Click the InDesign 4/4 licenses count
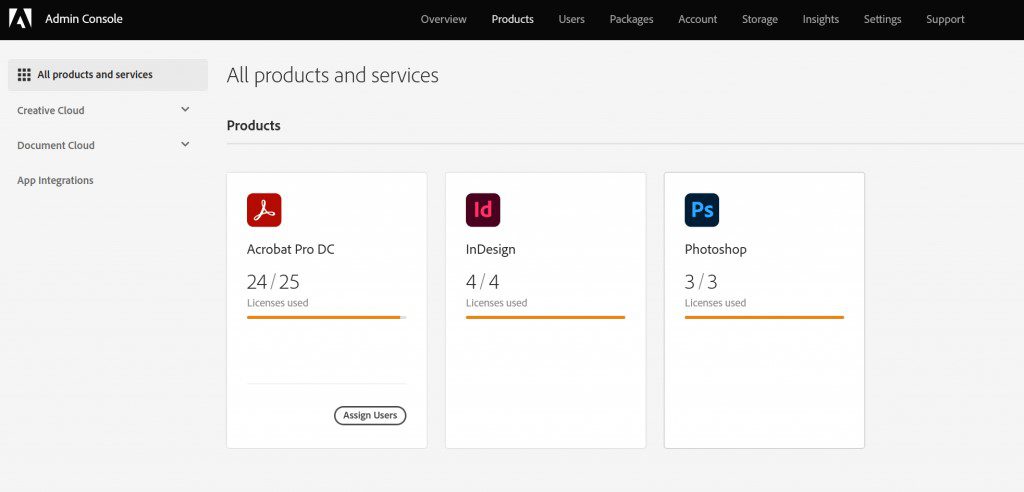The height and width of the screenshot is (492, 1024). click(482, 282)
